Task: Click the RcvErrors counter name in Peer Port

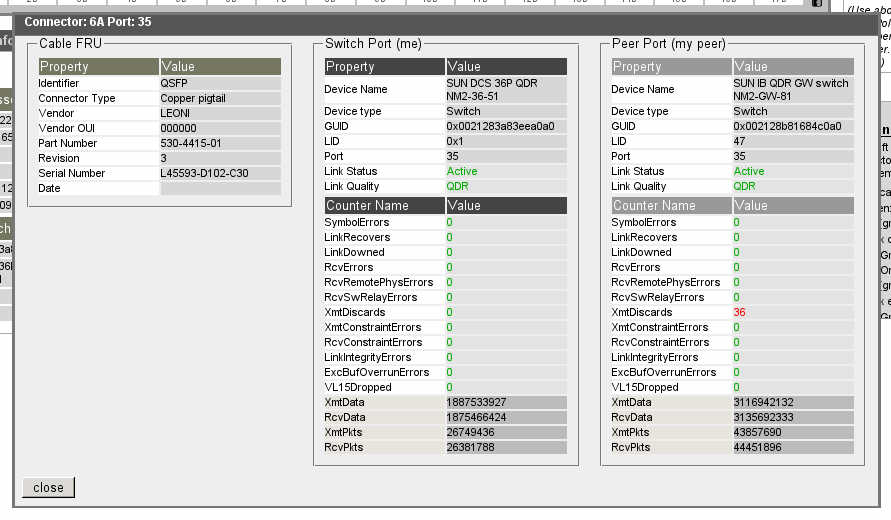Action: (x=636, y=267)
